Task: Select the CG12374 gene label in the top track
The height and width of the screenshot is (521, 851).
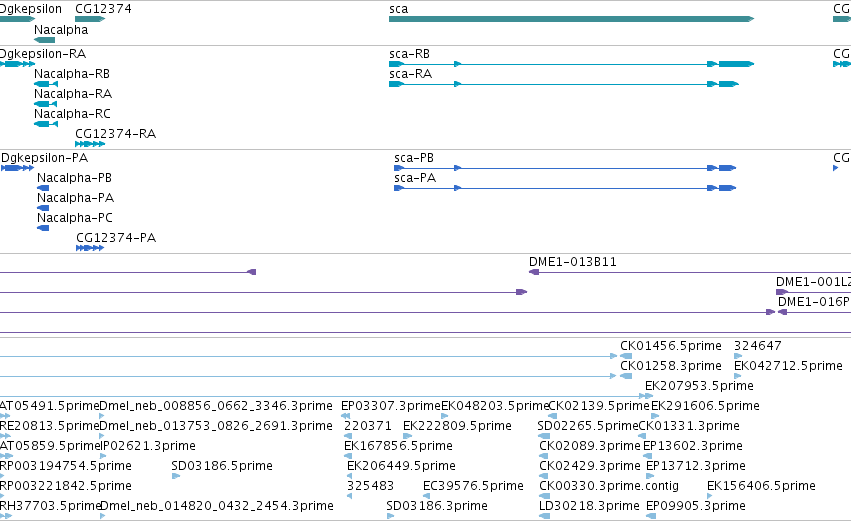Action: point(103,9)
